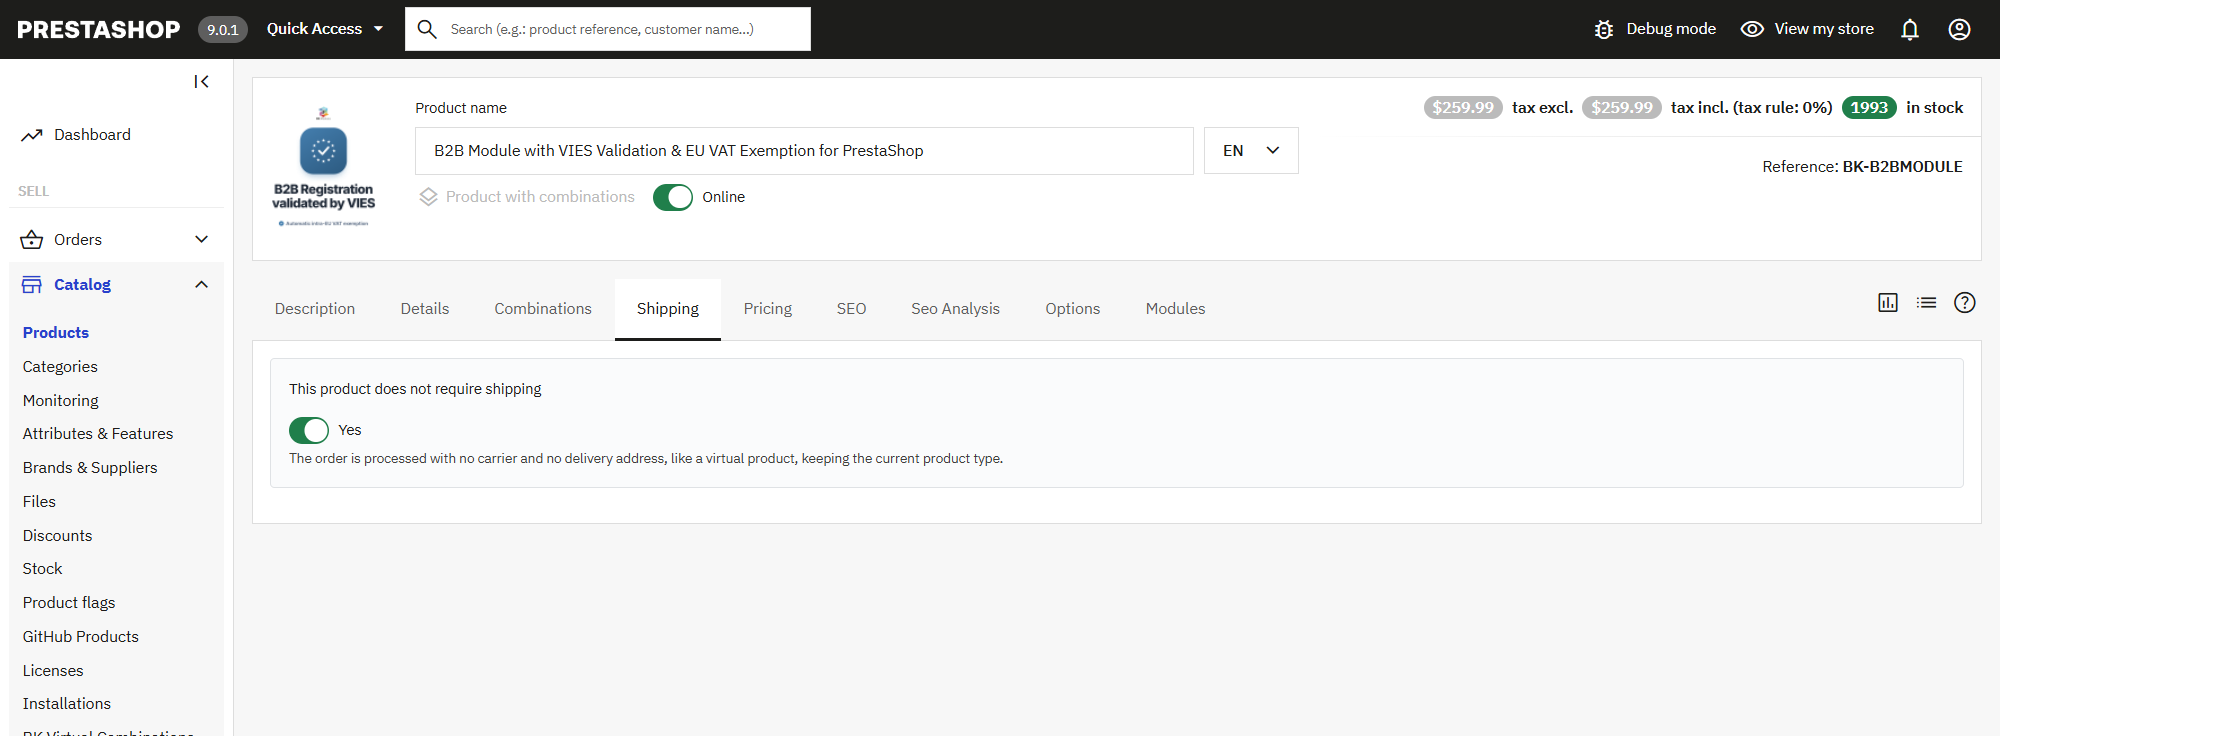
Task: Switch to the Description tab
Action: coord(315,309)
